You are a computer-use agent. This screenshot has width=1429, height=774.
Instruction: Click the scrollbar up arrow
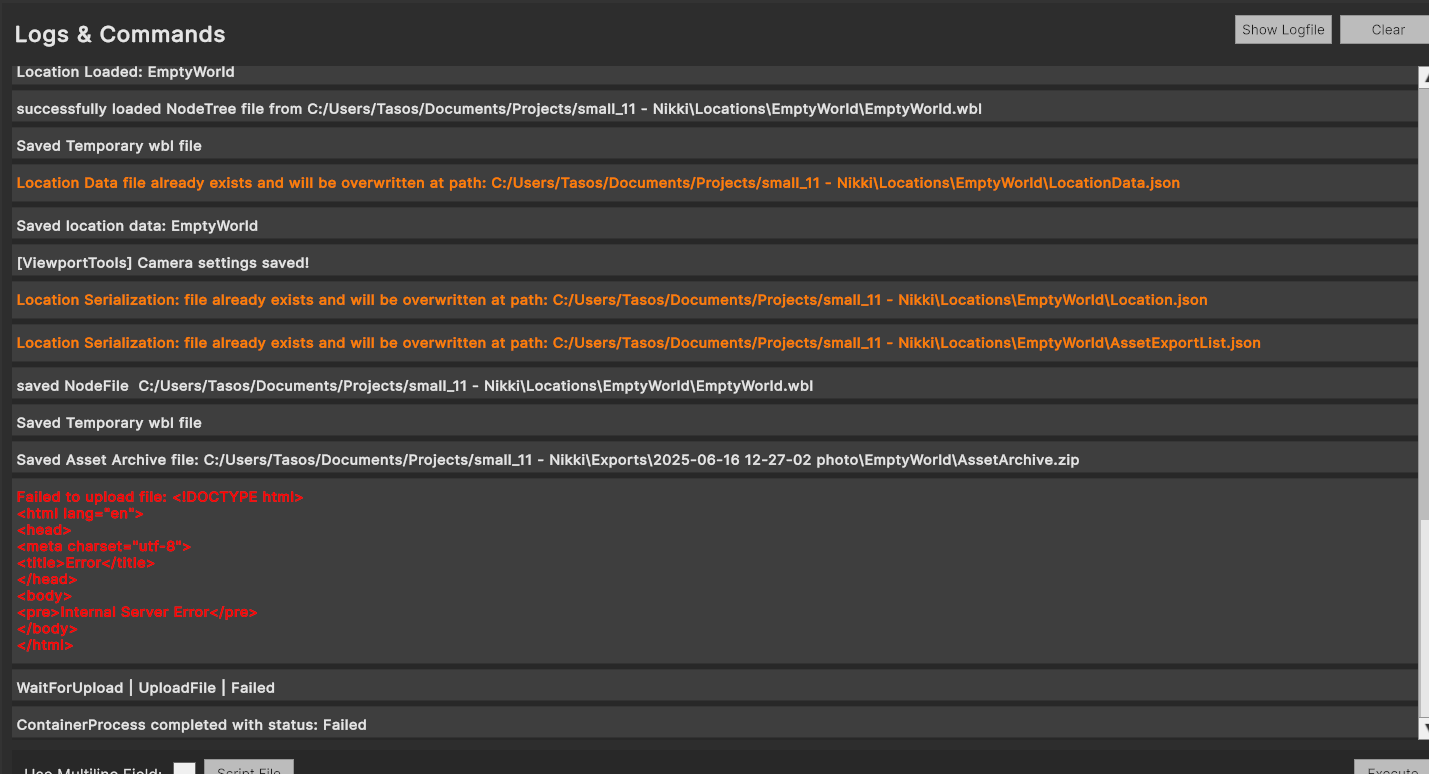click(1423, 77)
